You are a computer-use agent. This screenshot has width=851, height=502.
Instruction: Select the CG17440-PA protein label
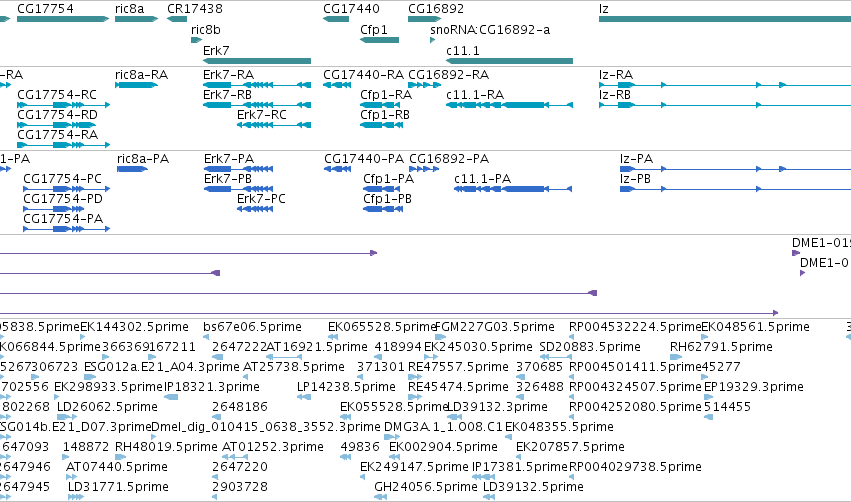[x=364, y=158]
